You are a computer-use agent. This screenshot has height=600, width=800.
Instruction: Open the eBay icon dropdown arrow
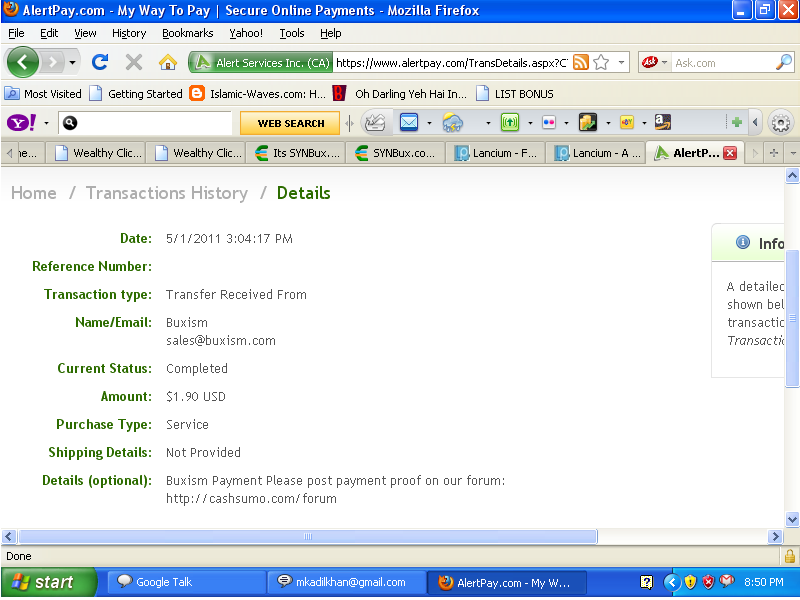[644, 123]
